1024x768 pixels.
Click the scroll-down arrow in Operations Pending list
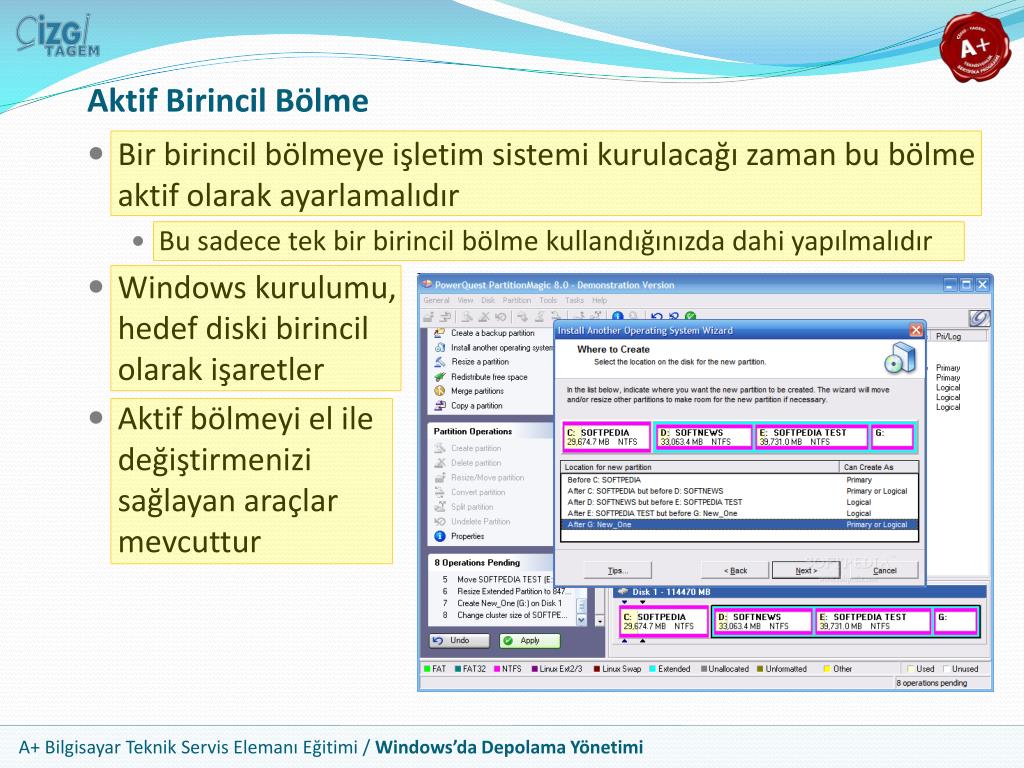pos(581,620)
